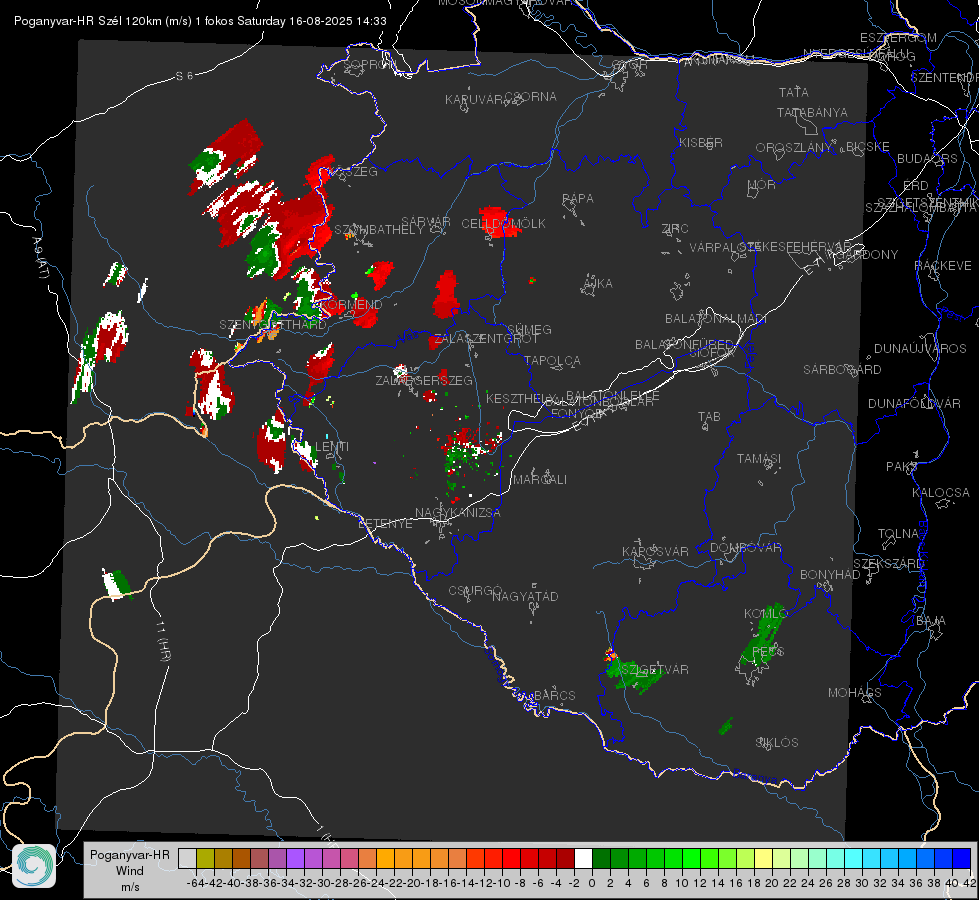Image resolution: width=979 pixels, height=900 pixels.
Task: Select the SZIGETVAR town label
Action: pyautogui.click(x=653, y=670)
